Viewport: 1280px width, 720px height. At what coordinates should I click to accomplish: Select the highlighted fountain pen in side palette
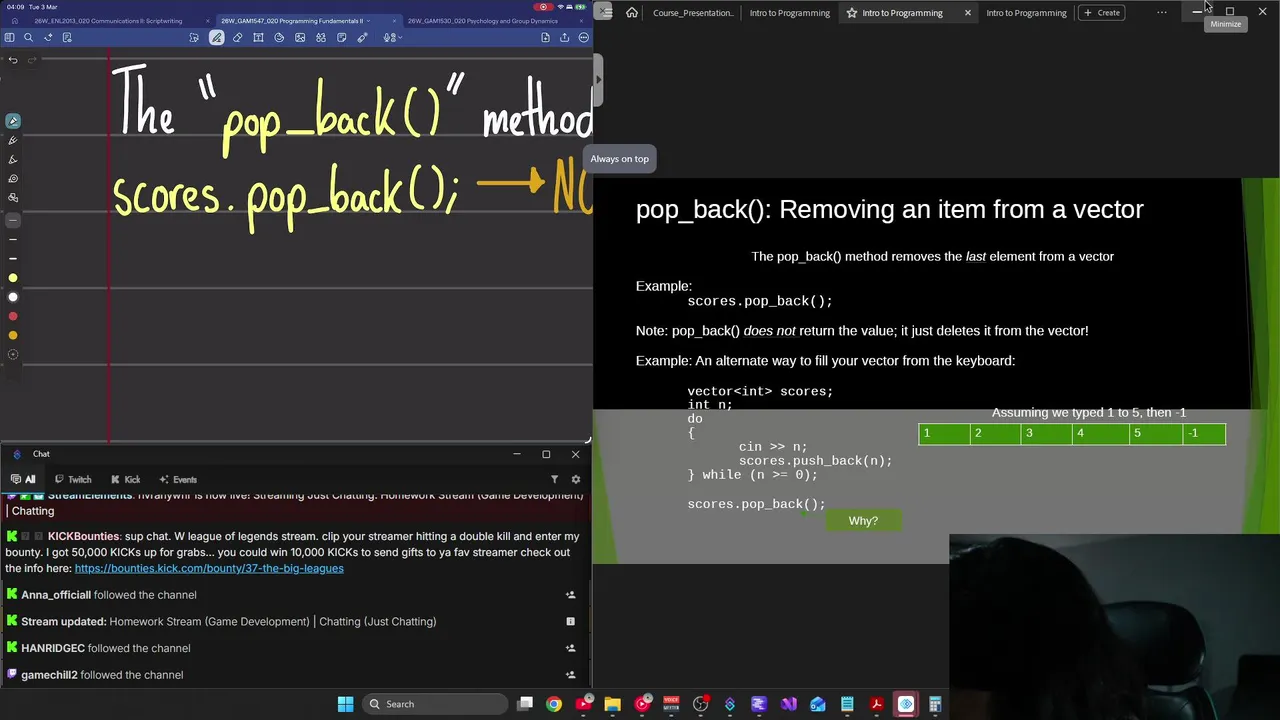(x=13, y=121)
